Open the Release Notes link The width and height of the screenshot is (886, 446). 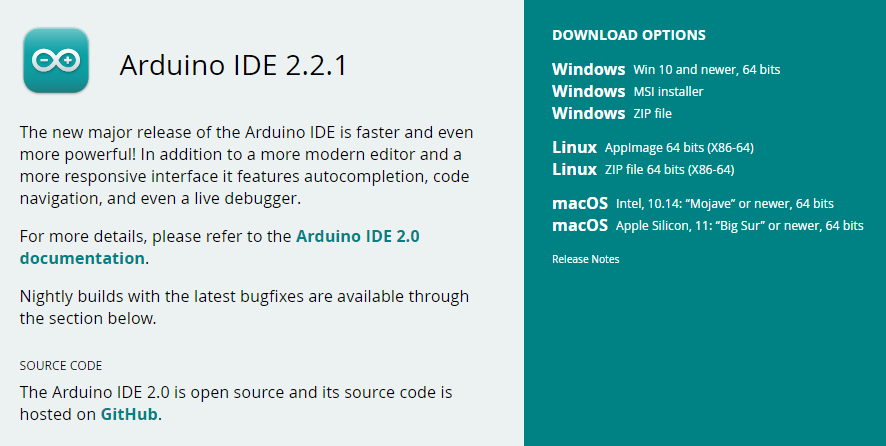[x=585, y=260]
